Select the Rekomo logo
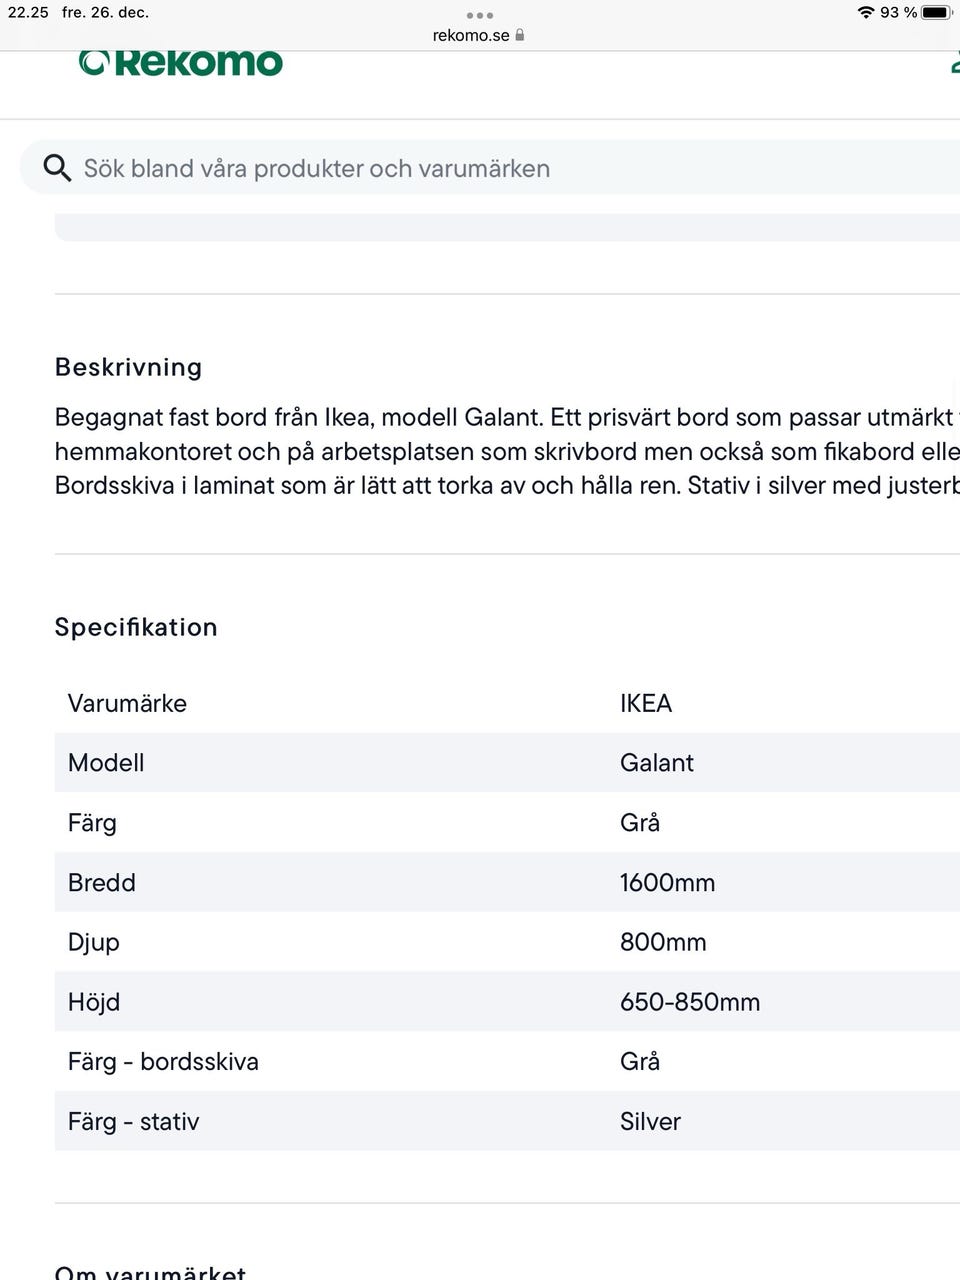960x1280 pixels. coord(180,61)
